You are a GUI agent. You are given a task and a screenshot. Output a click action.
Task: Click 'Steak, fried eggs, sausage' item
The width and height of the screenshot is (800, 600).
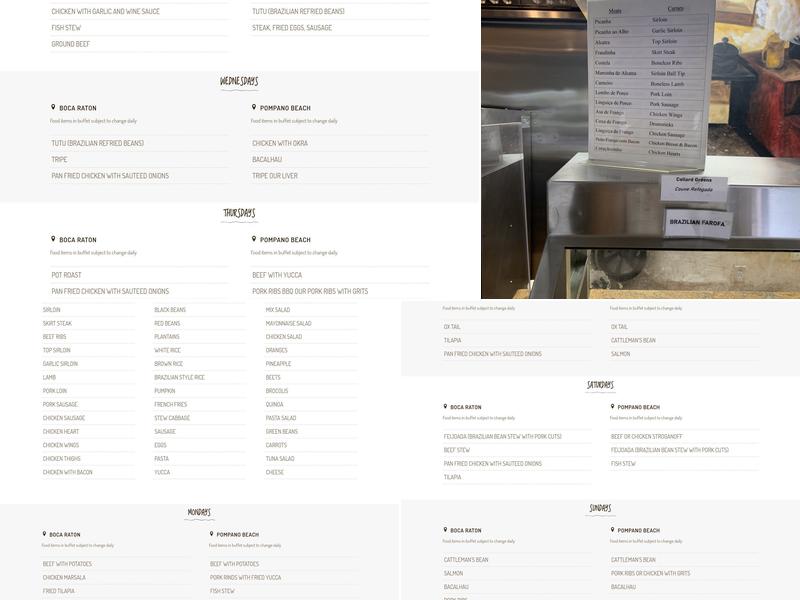point(292,28)
